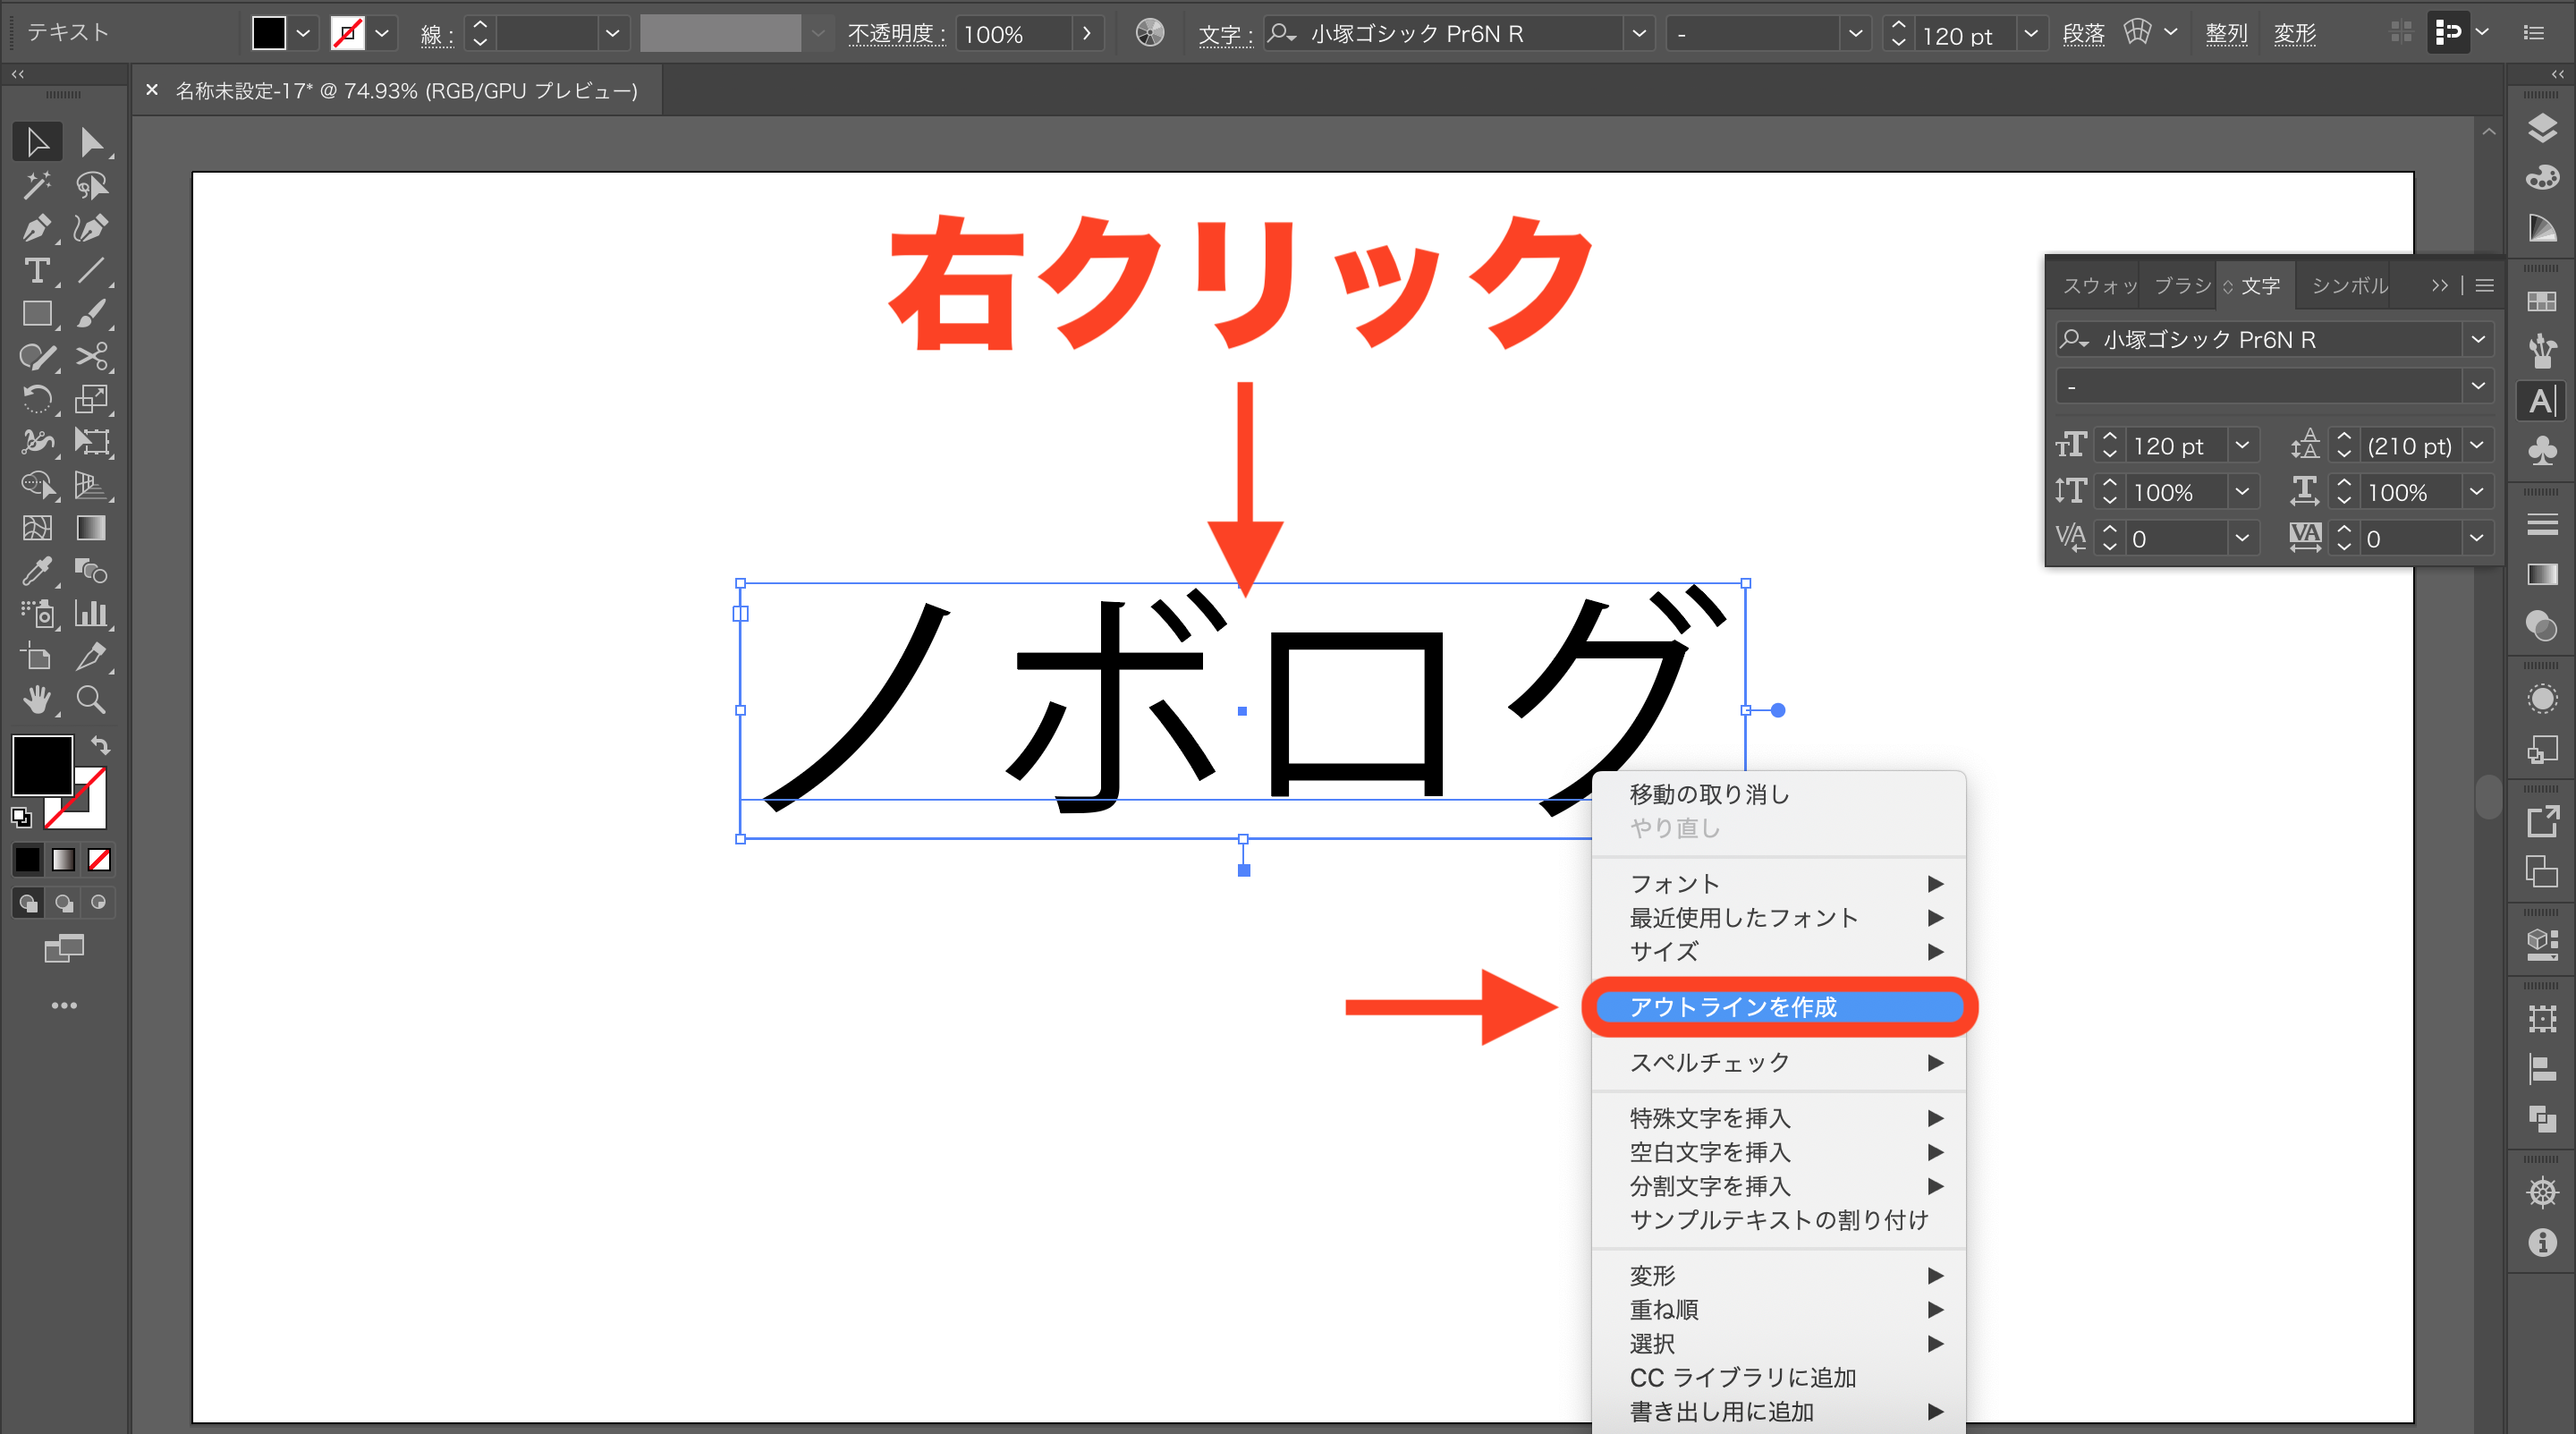The image size is (2576, 1434).
Task: Click the black fill color swatch in toolbar
Action: [40, 766]
